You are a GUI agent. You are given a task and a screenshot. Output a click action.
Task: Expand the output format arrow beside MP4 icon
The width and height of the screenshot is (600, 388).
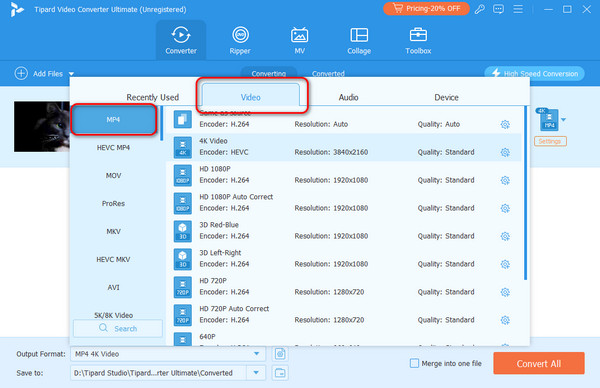point(563,120)
